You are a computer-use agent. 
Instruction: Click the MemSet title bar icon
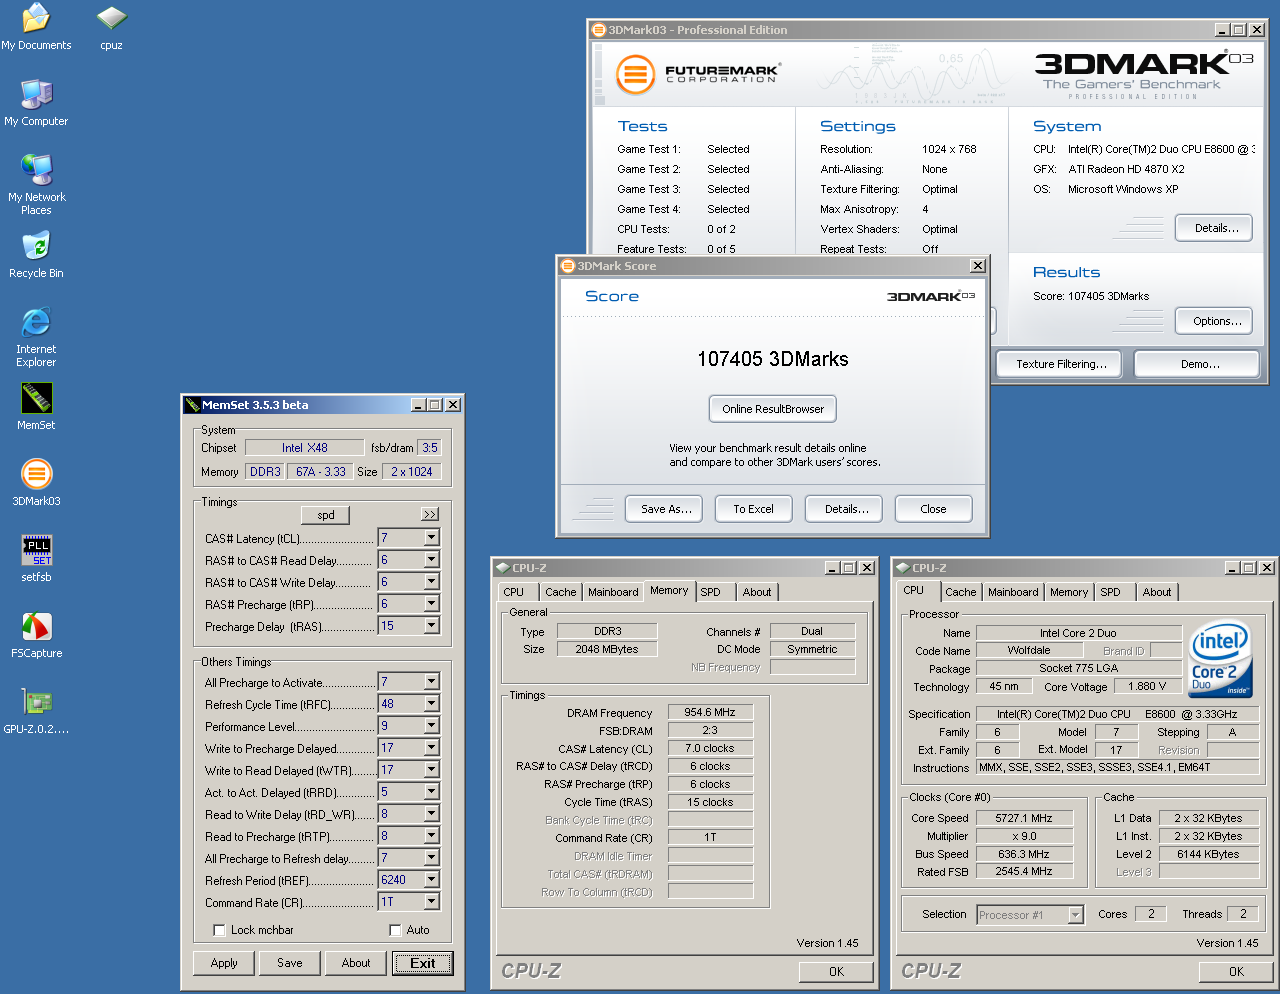tap(192, 405)
